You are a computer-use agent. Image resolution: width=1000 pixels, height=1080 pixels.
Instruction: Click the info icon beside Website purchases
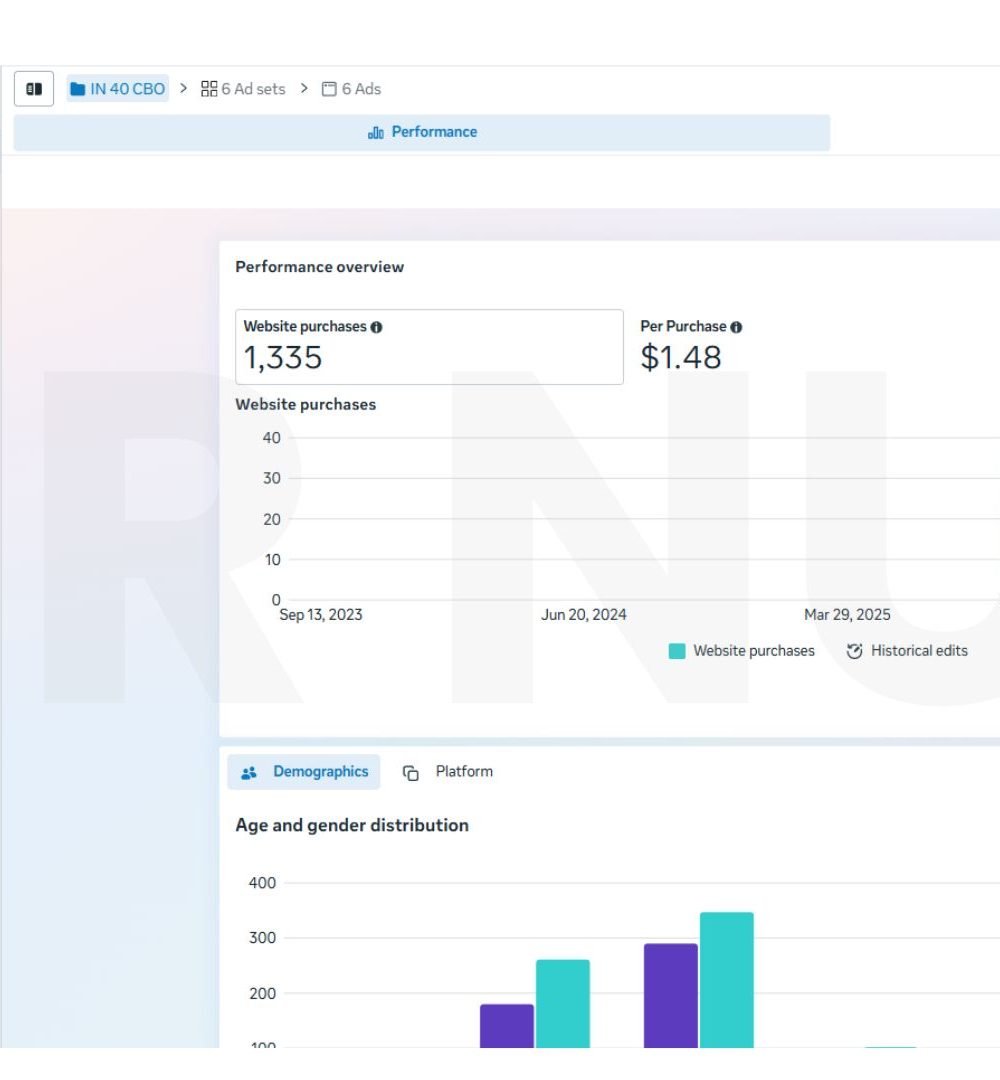click(376, 327)
